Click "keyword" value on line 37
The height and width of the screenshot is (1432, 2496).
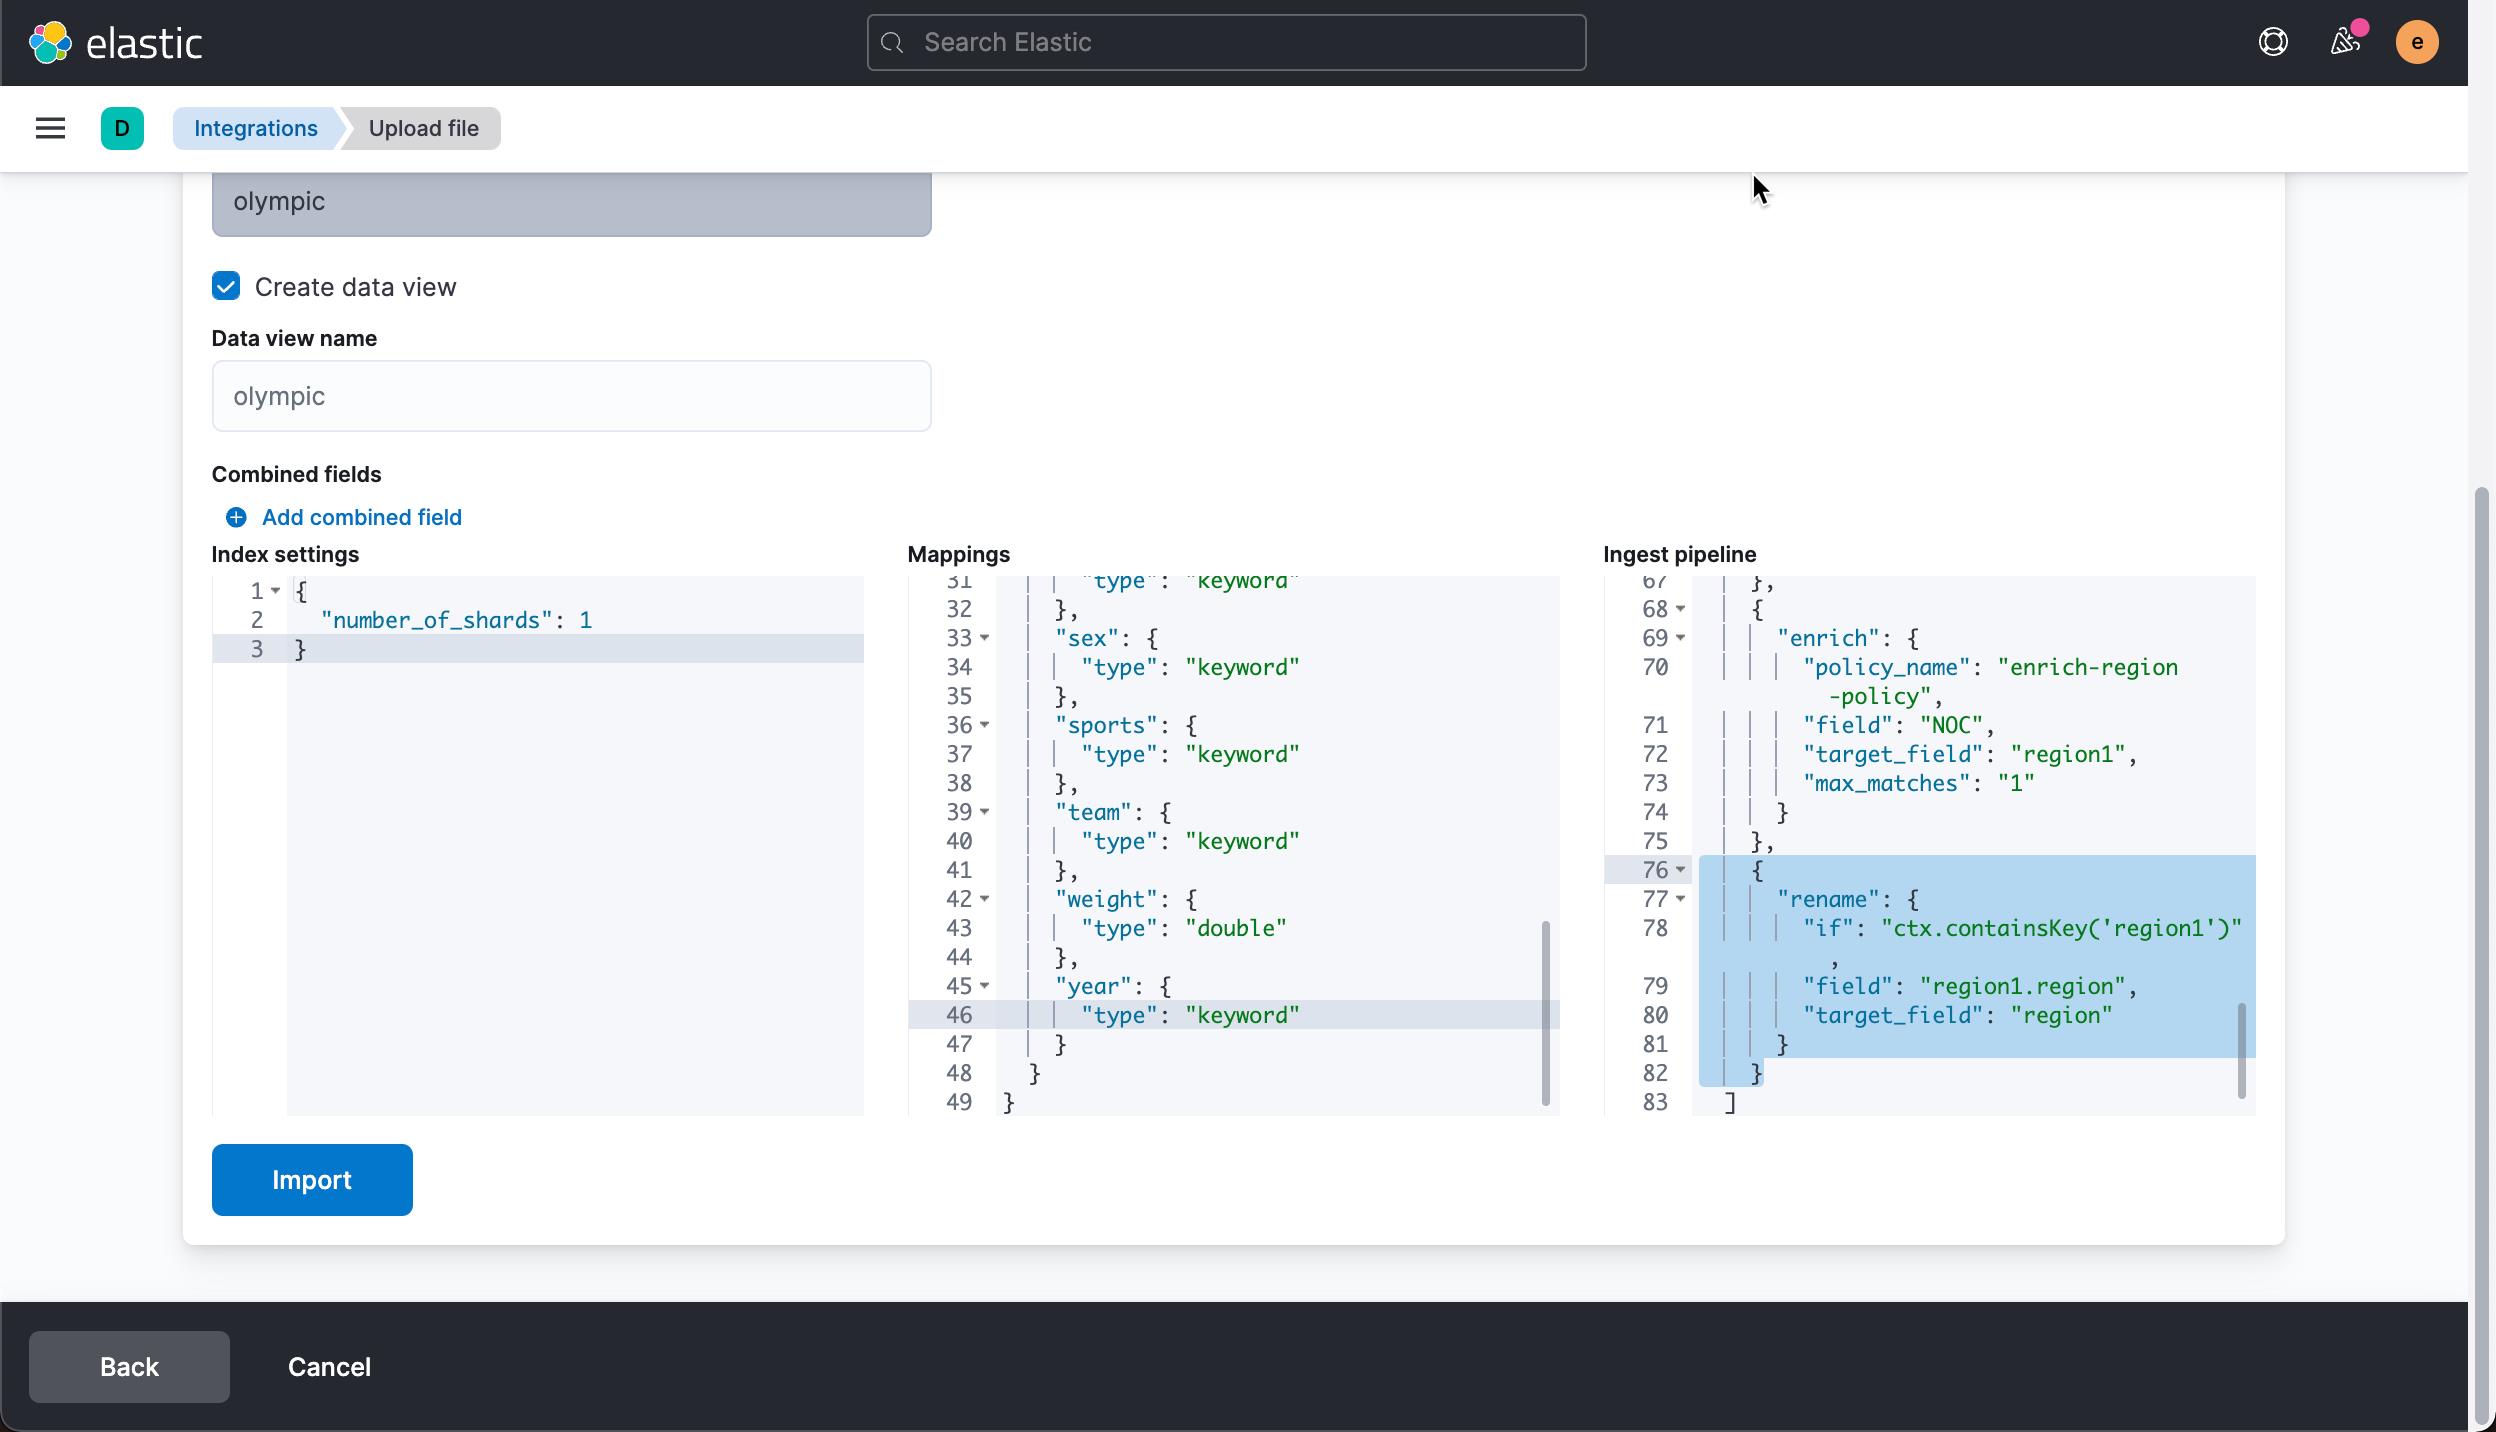[1243, 754]
